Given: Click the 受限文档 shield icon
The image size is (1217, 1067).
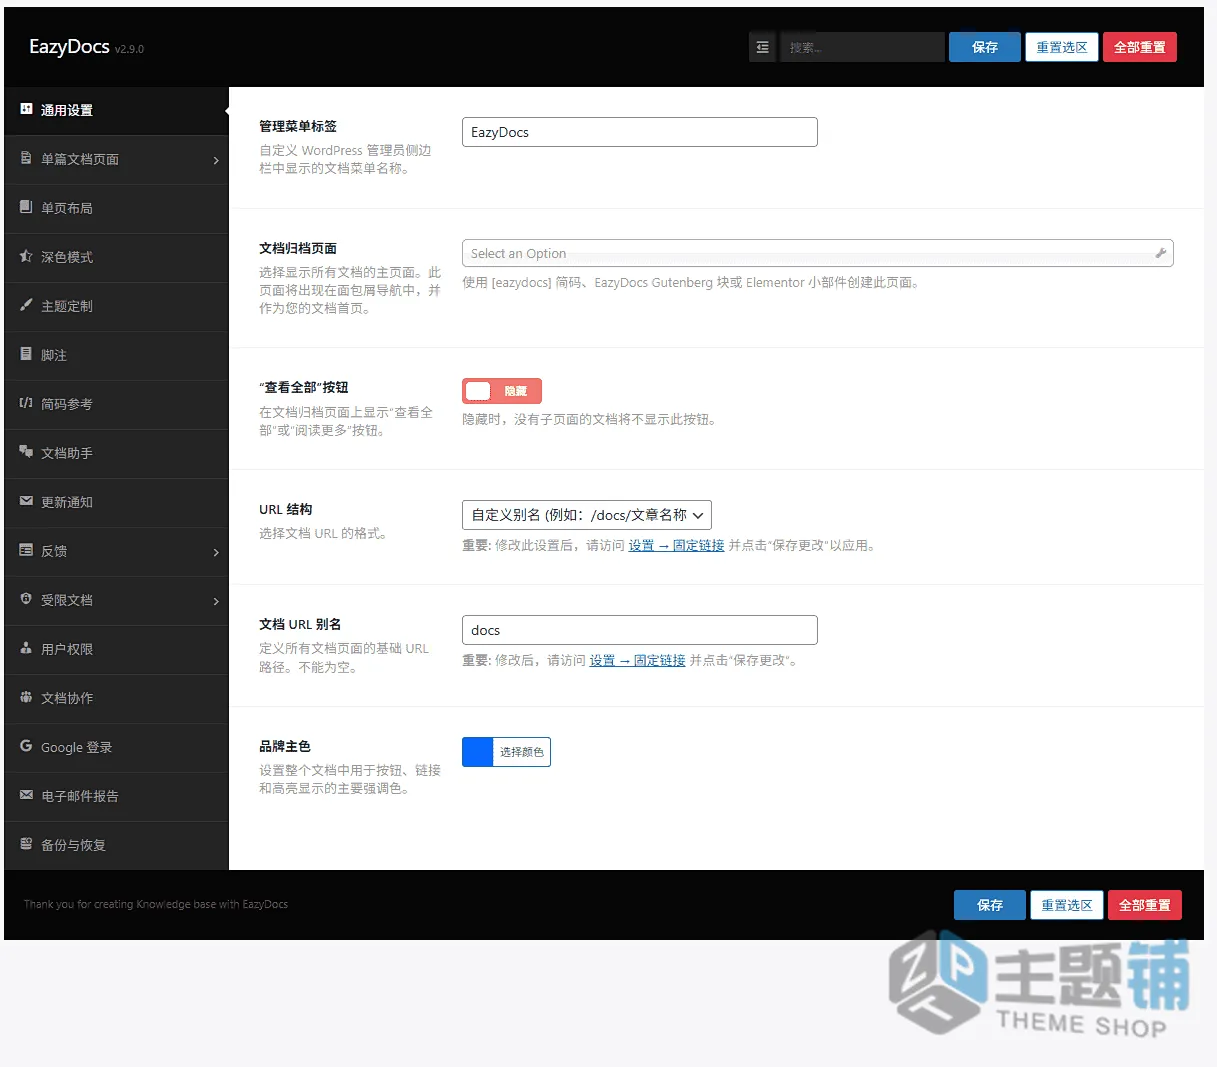Looking at the screenshot, I should pos(26,599).
